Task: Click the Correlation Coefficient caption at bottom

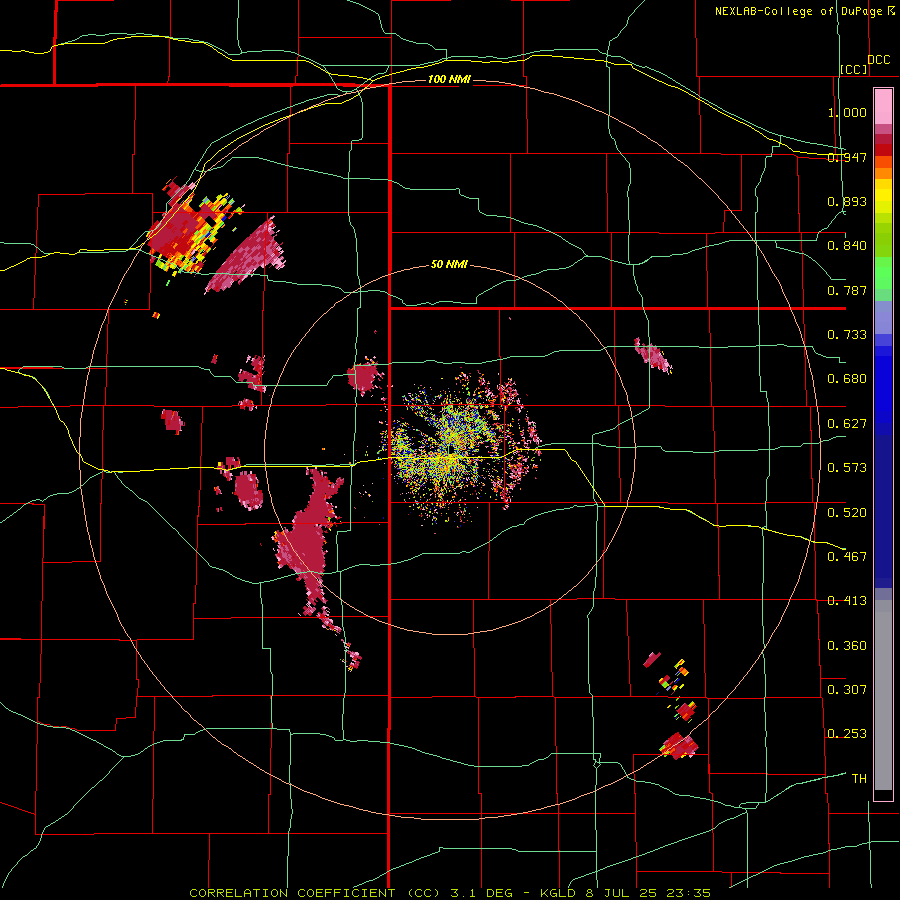Action: (x=450, y=893)
